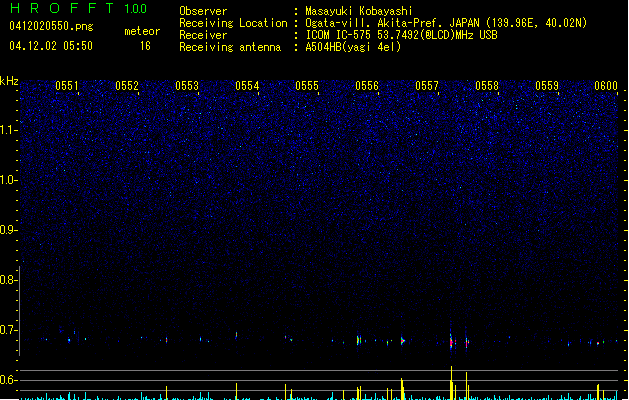This screenshot has height=400, width=629.
Task: Click the 0553 time marker
Action: pyautogui.click(x=187, y=86)
